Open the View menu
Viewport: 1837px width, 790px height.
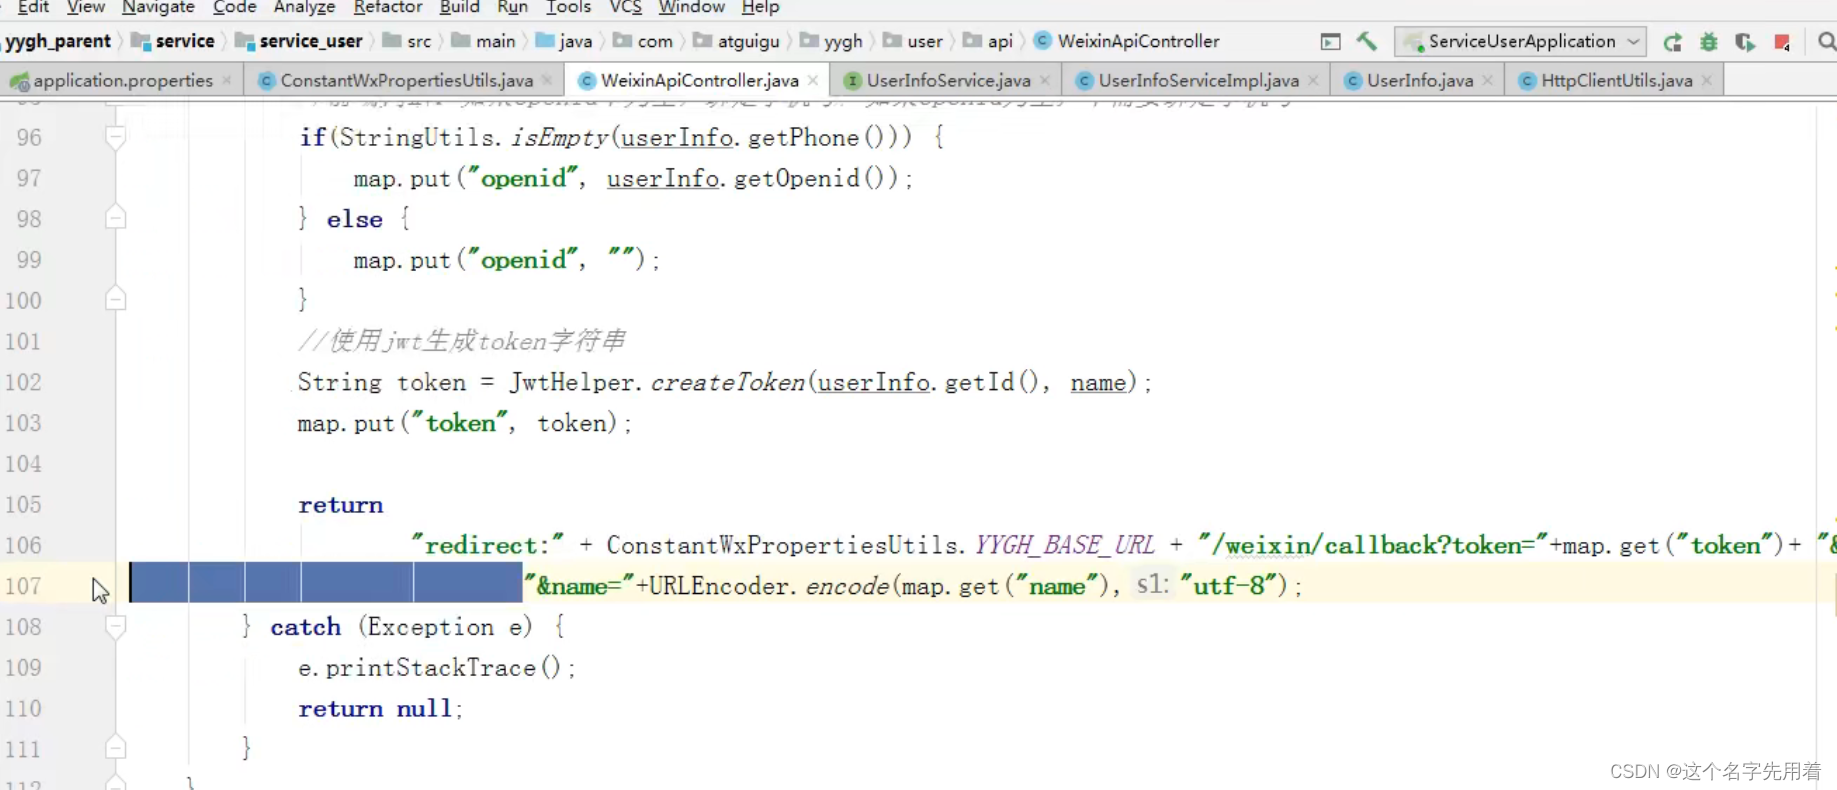(85, 7)
